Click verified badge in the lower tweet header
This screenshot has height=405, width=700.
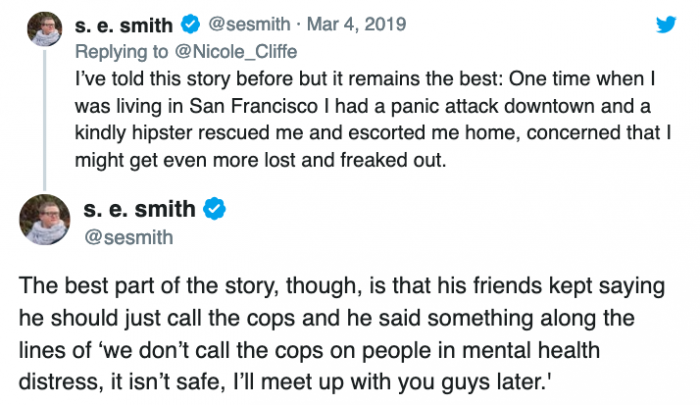click(215, 211)
